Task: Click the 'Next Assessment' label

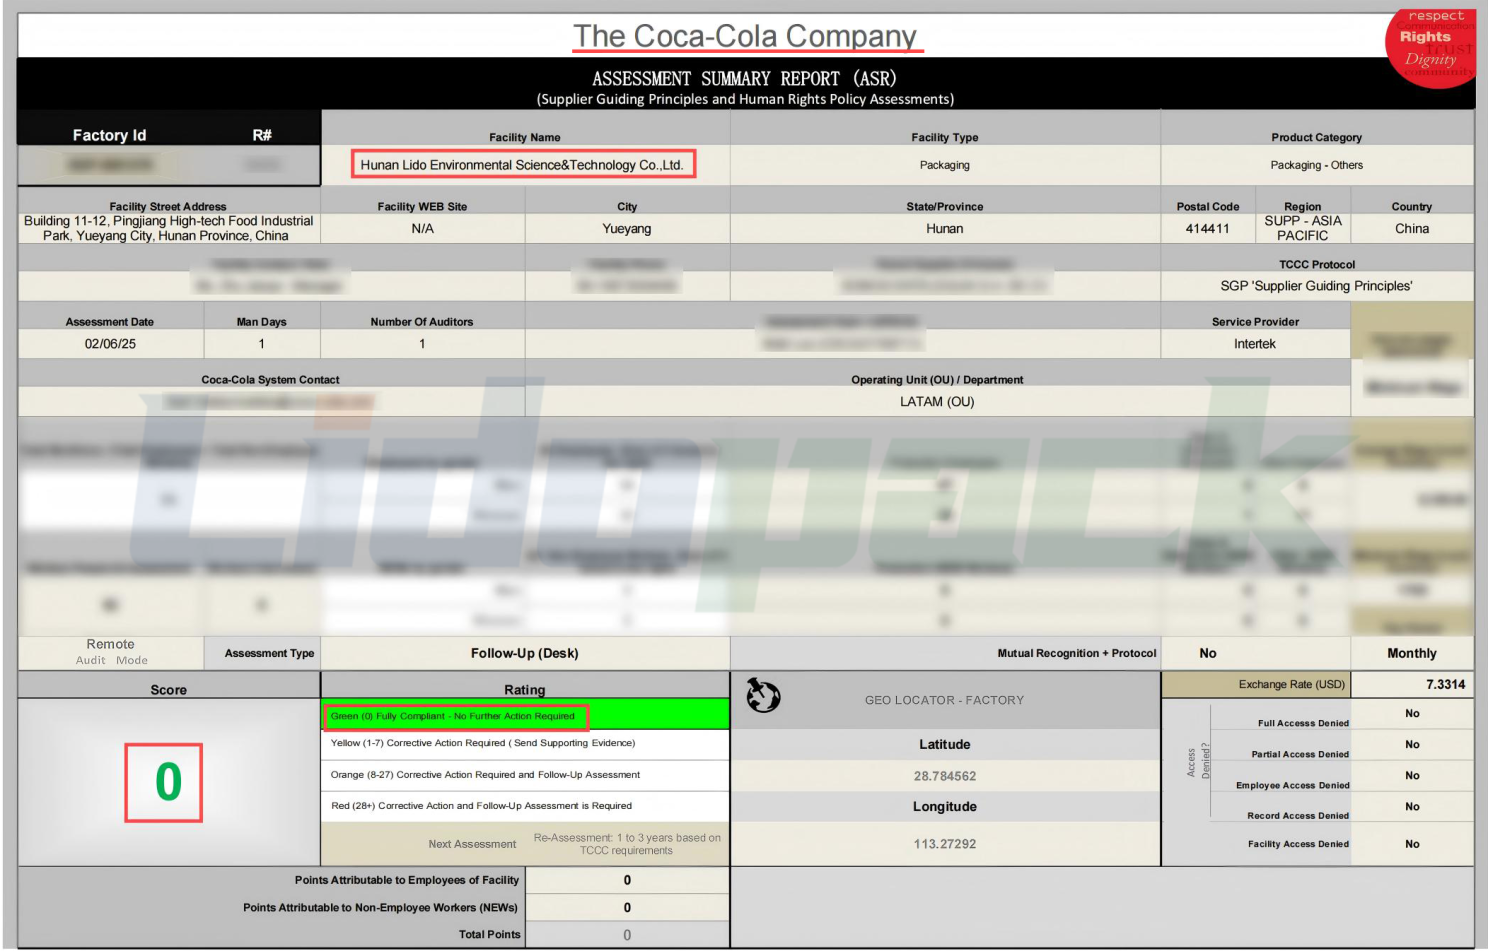Action: (x=472, y=844)
